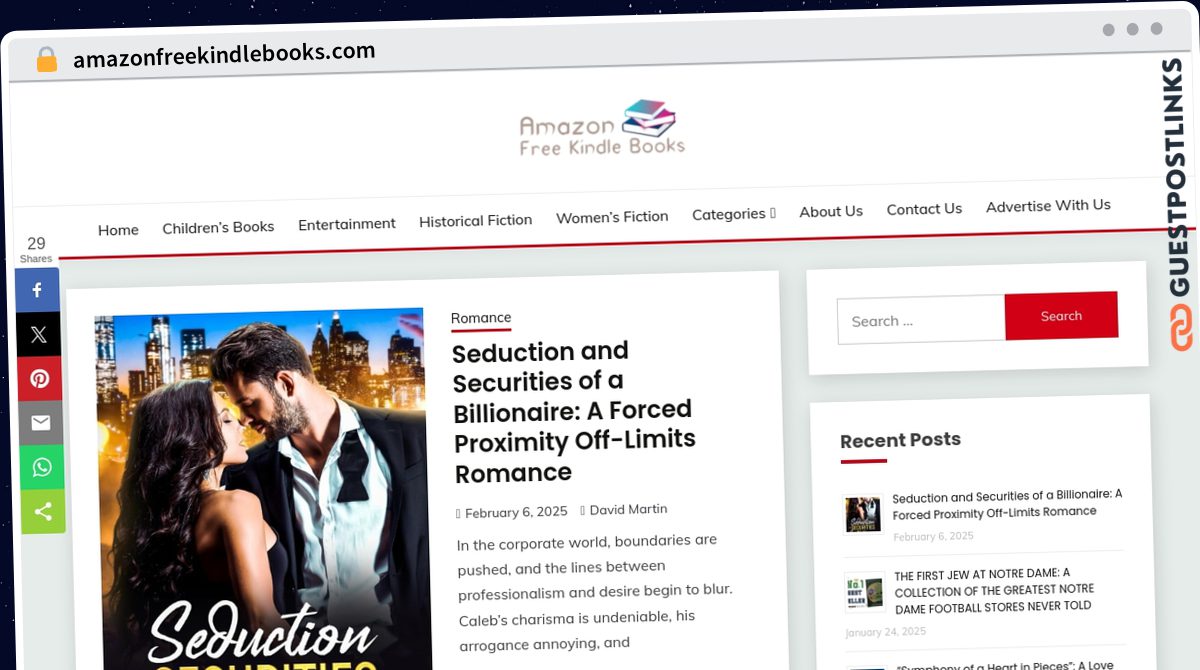Share the page on Facebook
Screen dimensions: 1200x670
38,290
